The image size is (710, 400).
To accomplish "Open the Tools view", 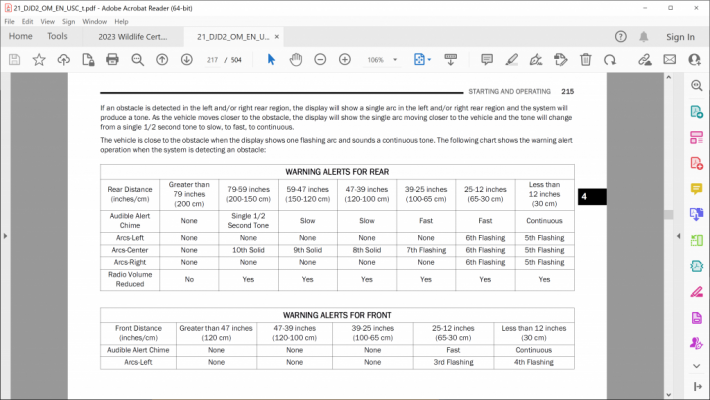I will (57, 36).
